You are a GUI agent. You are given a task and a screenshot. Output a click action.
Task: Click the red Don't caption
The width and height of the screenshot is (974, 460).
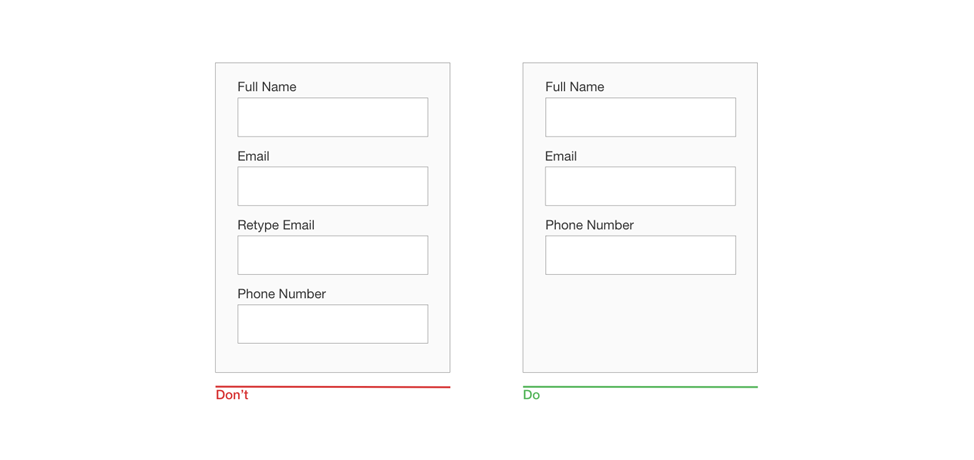click(232, 395)
